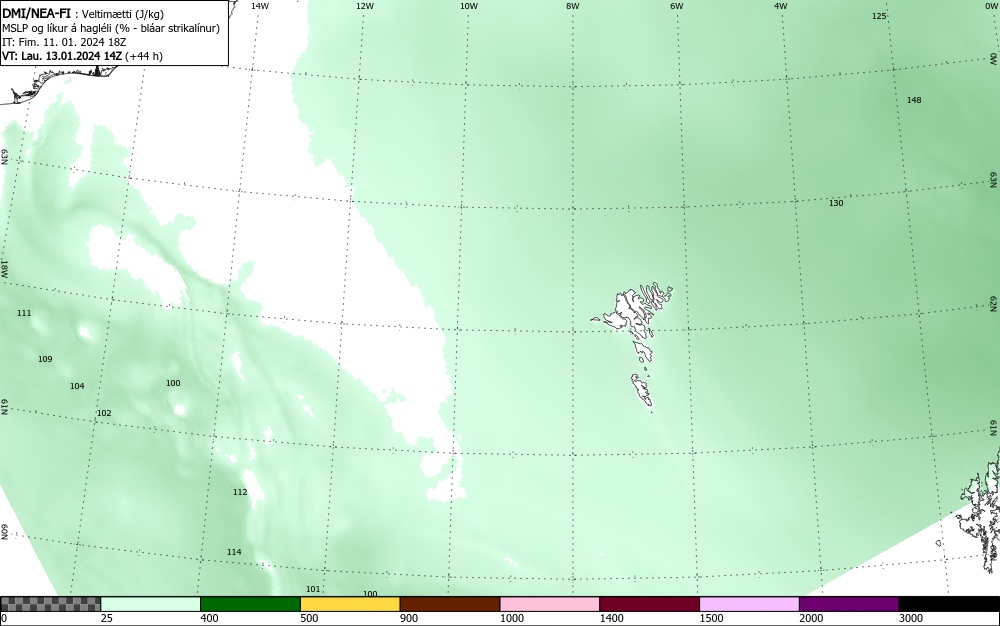This screenshot has width=1000, height=626.
Task: Click the pressure value 109 on map
Action: [45, 359]
